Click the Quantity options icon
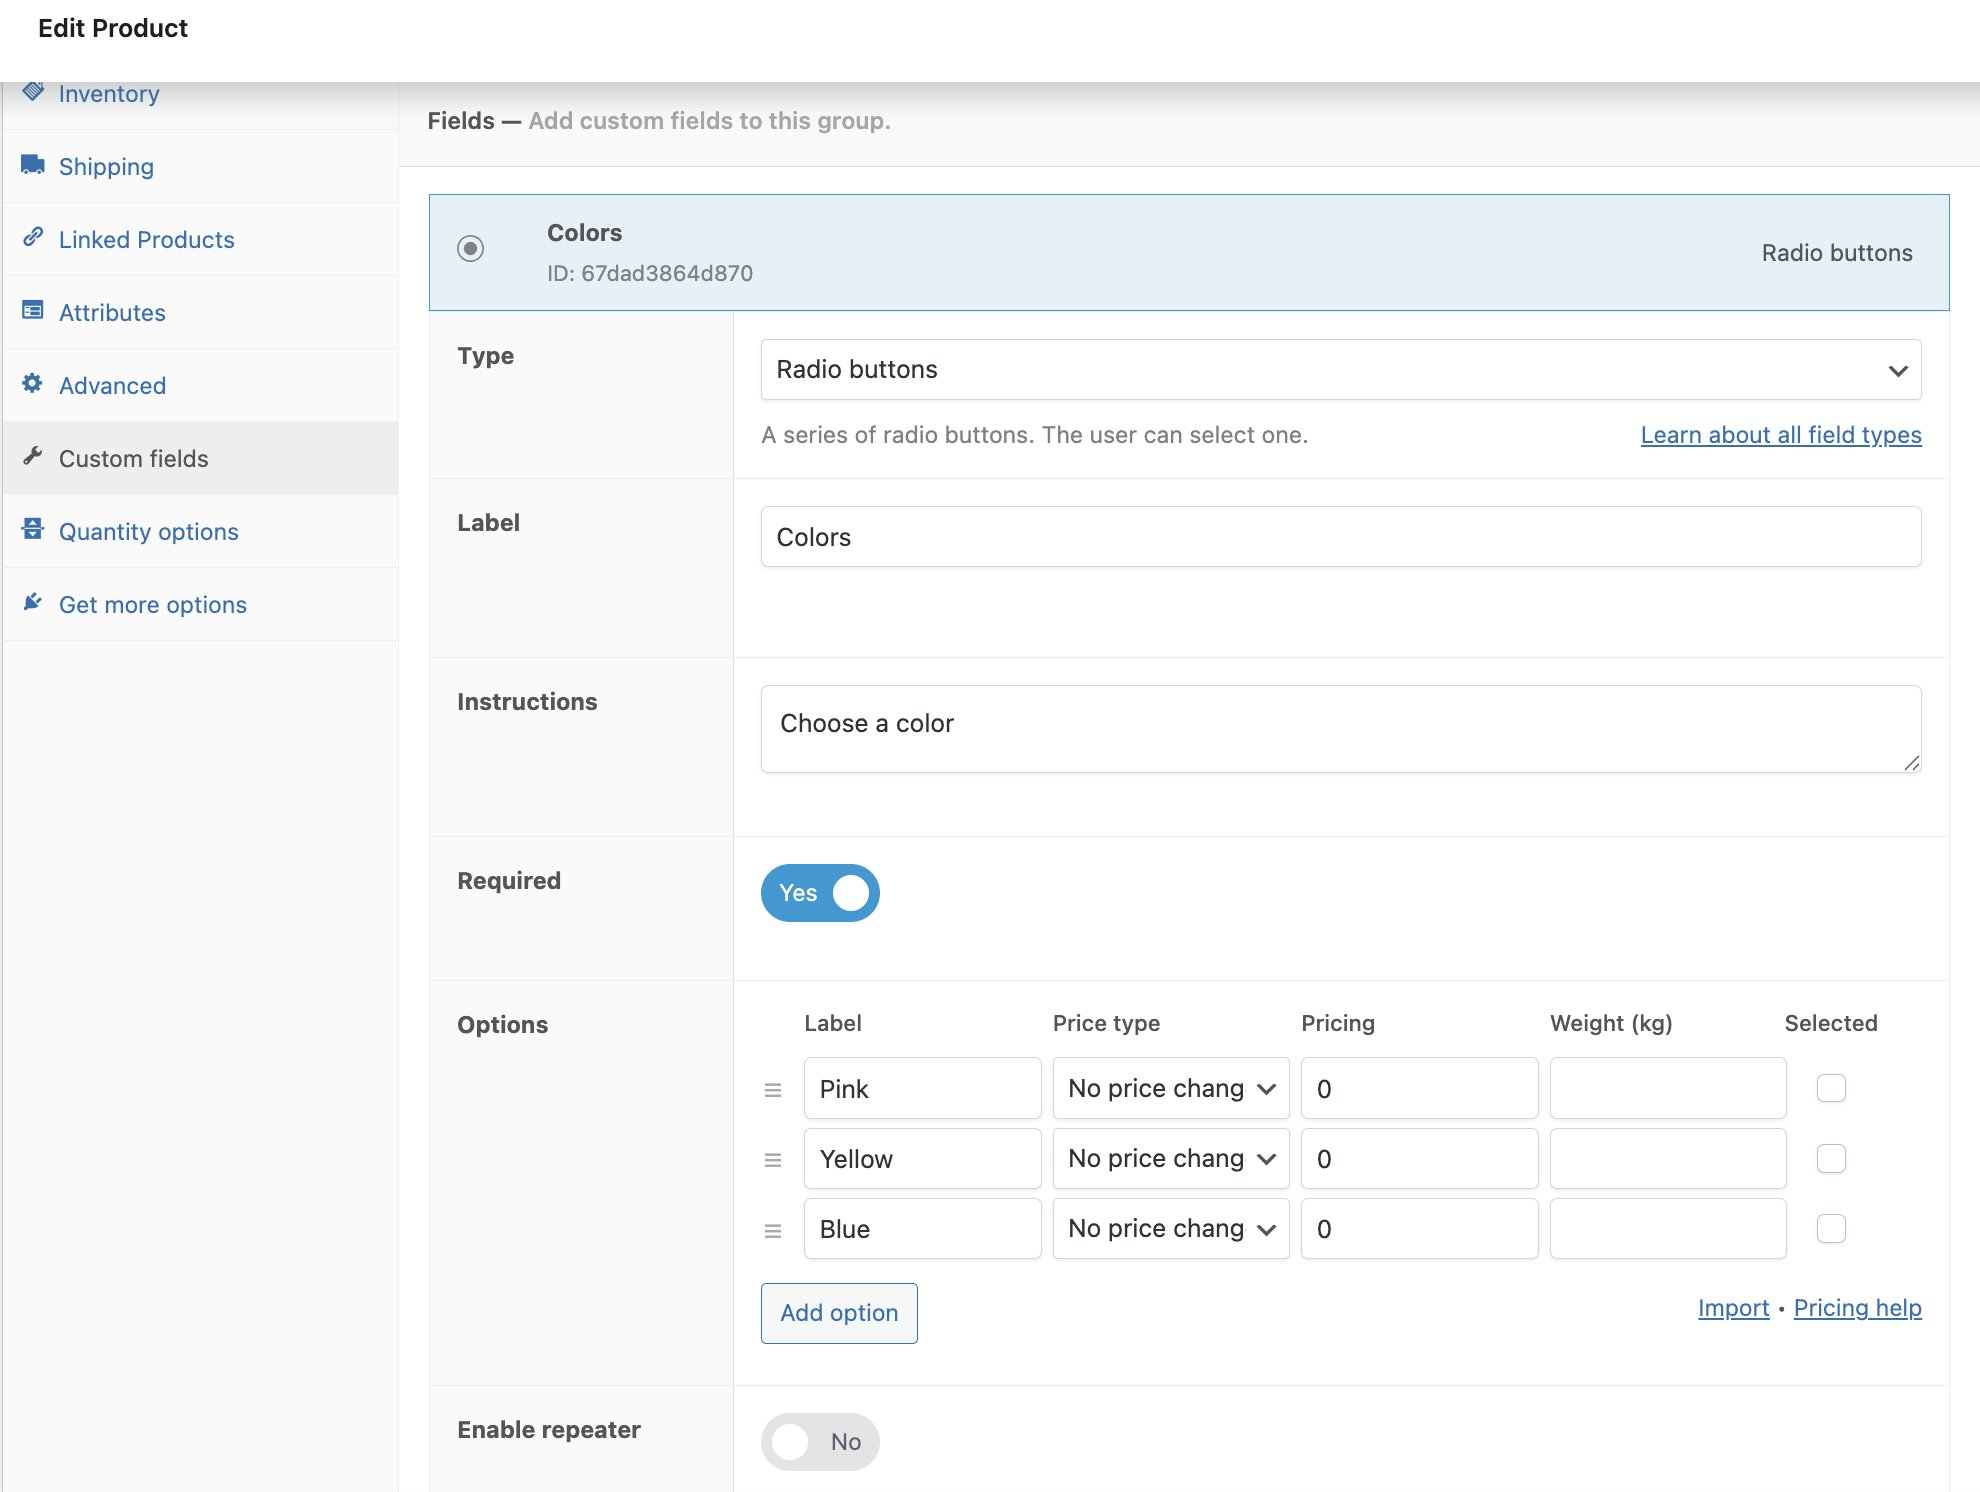The width and height of the screenshot is (1980, 1492). pyautogui.click(x=32, y=531)
